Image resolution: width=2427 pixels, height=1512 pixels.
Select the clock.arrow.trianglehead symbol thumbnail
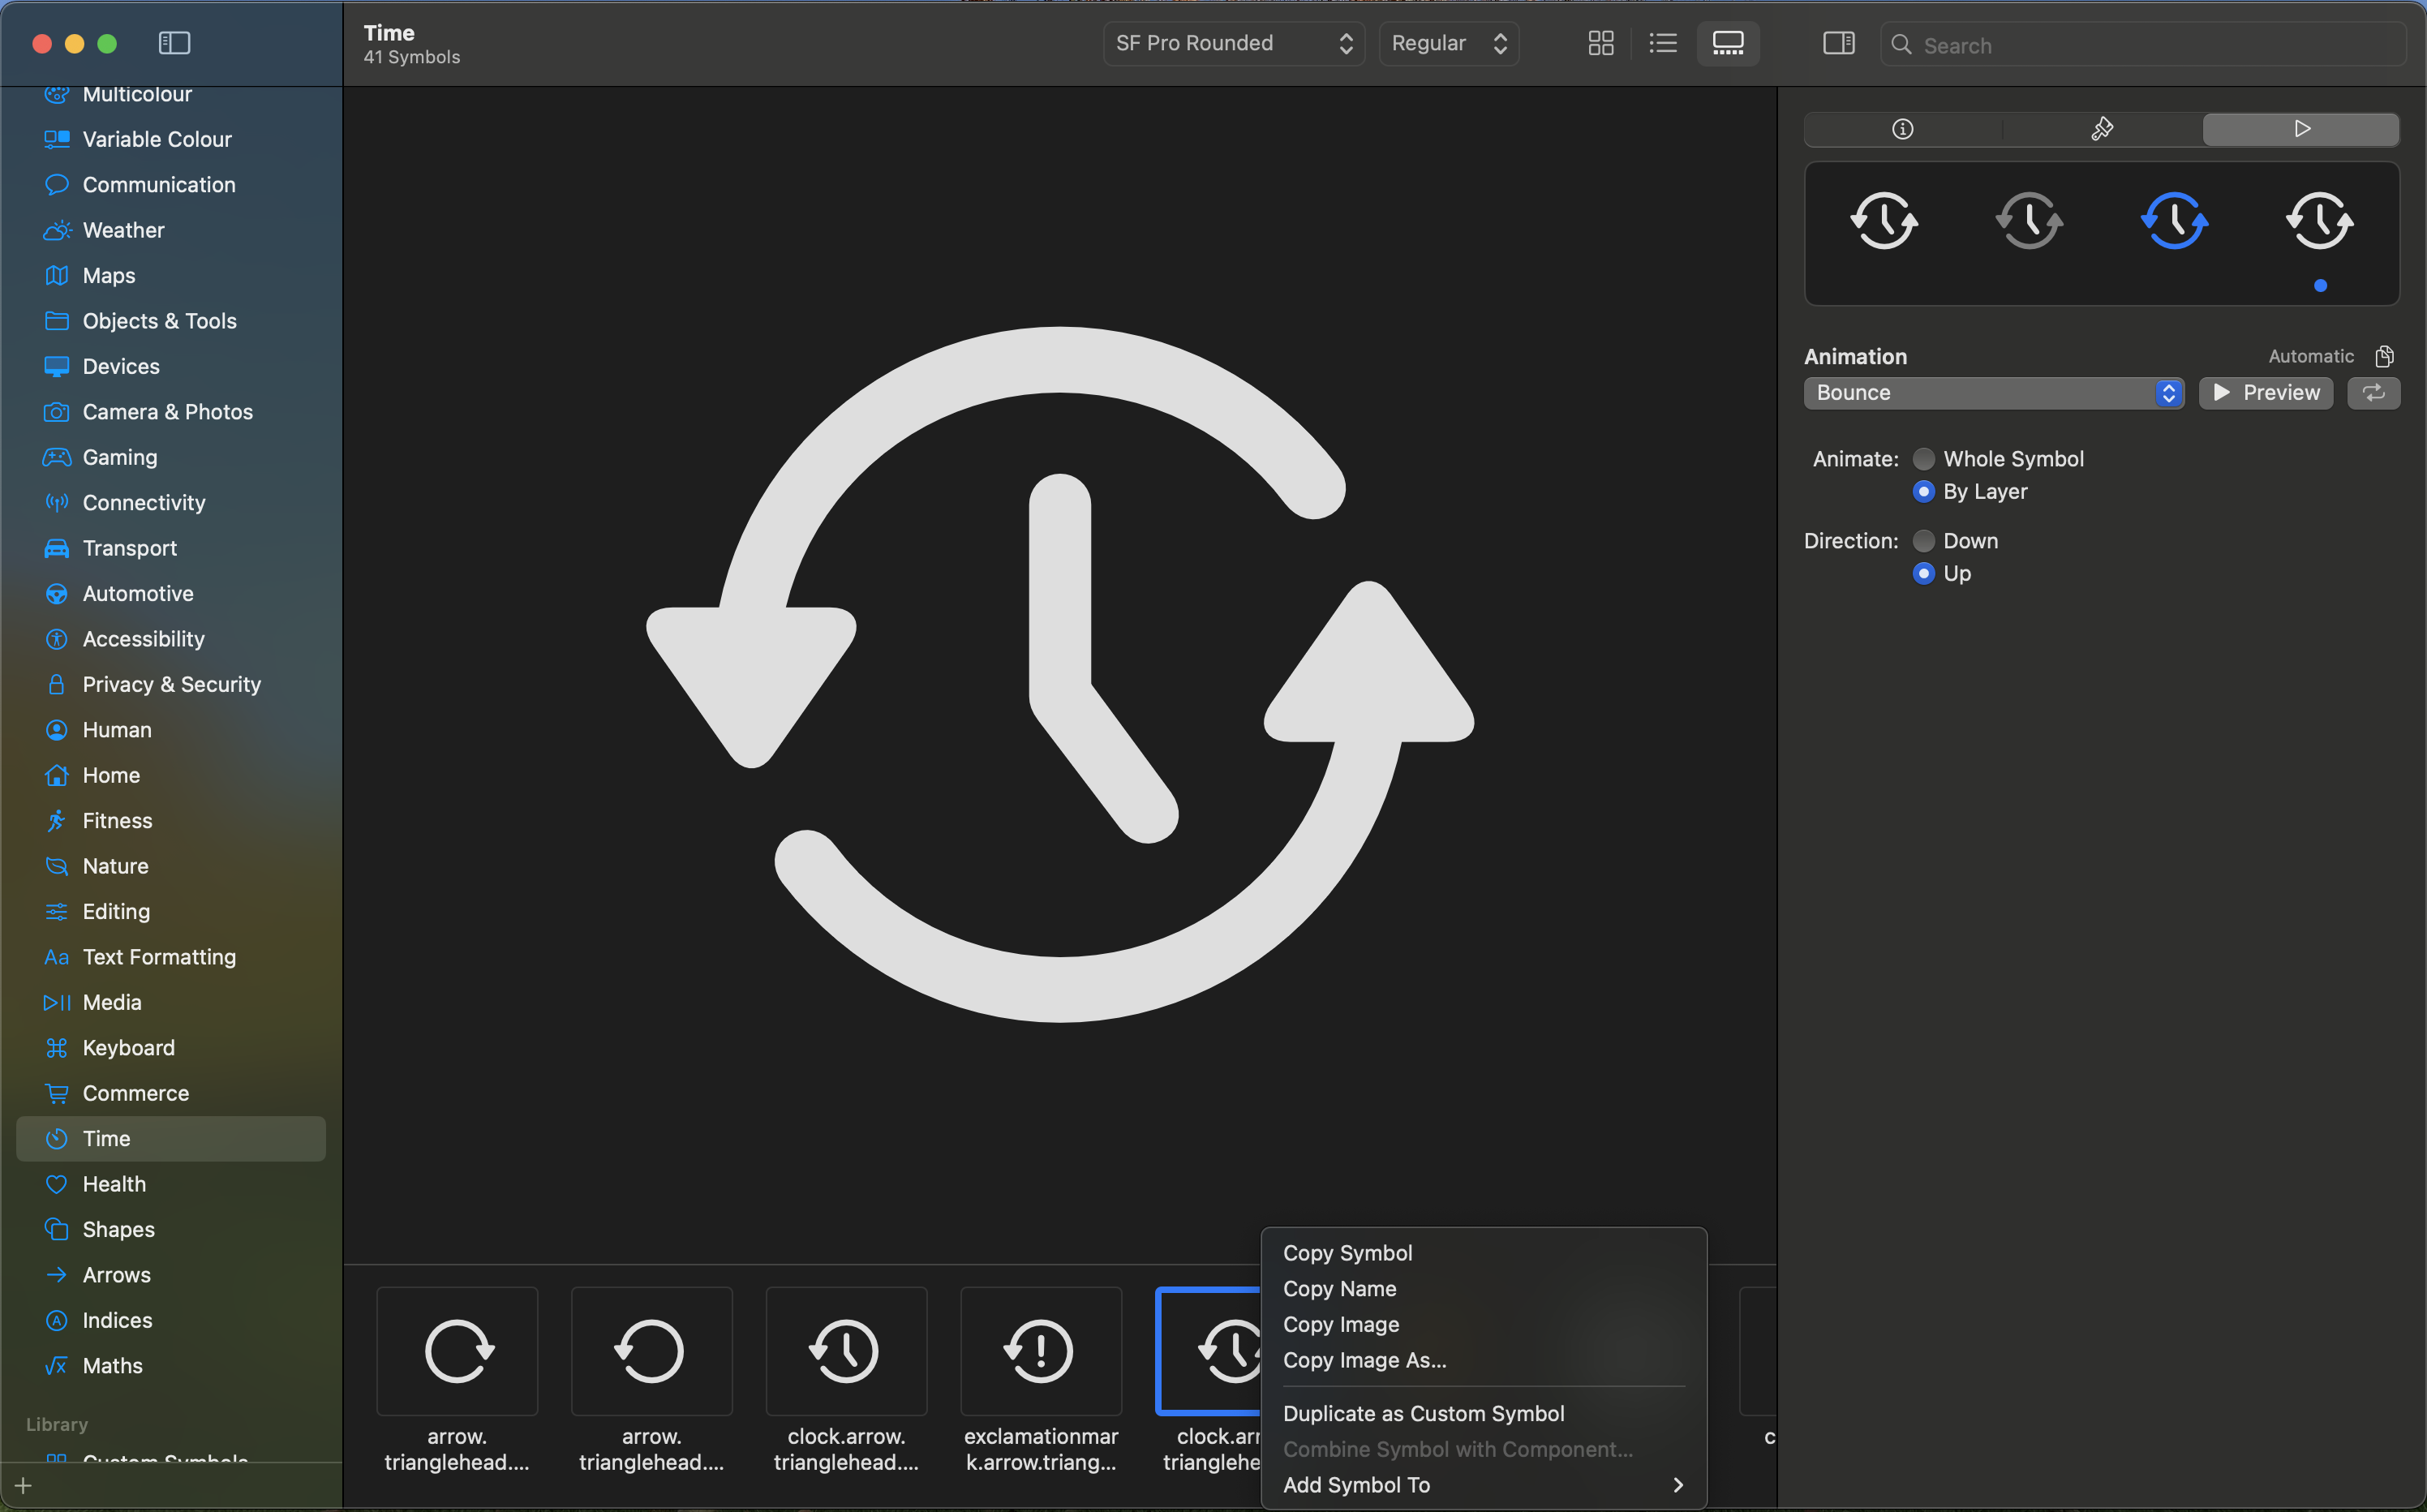coord(846,1351)
